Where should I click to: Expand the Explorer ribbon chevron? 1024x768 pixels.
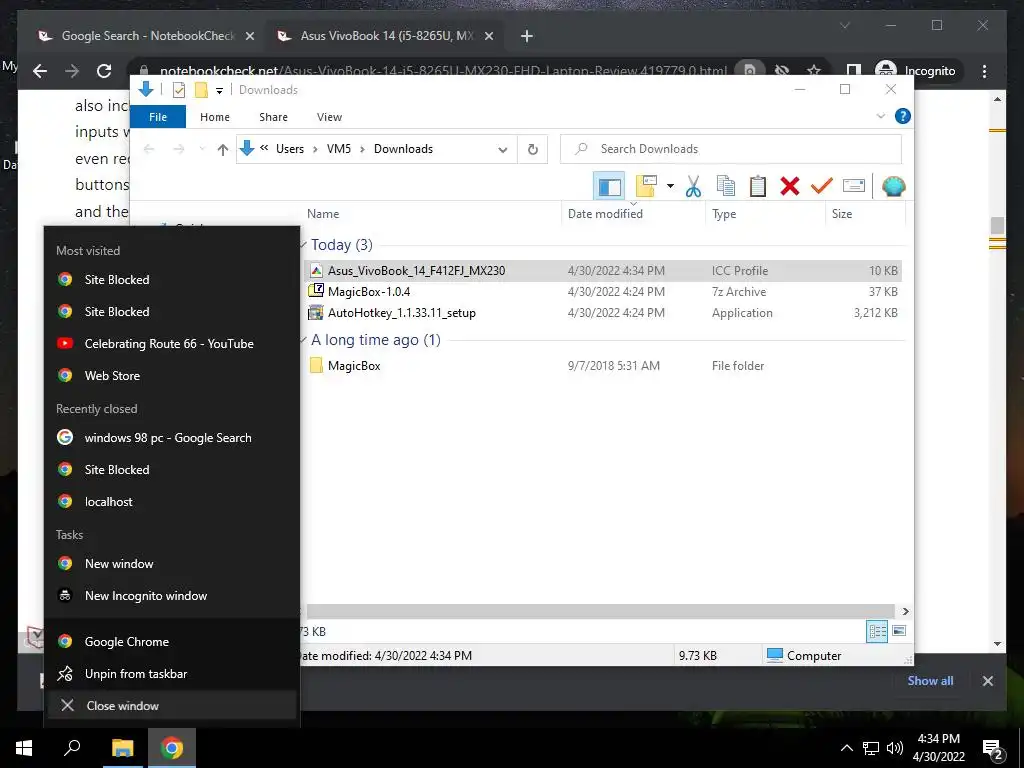(880, 116)
